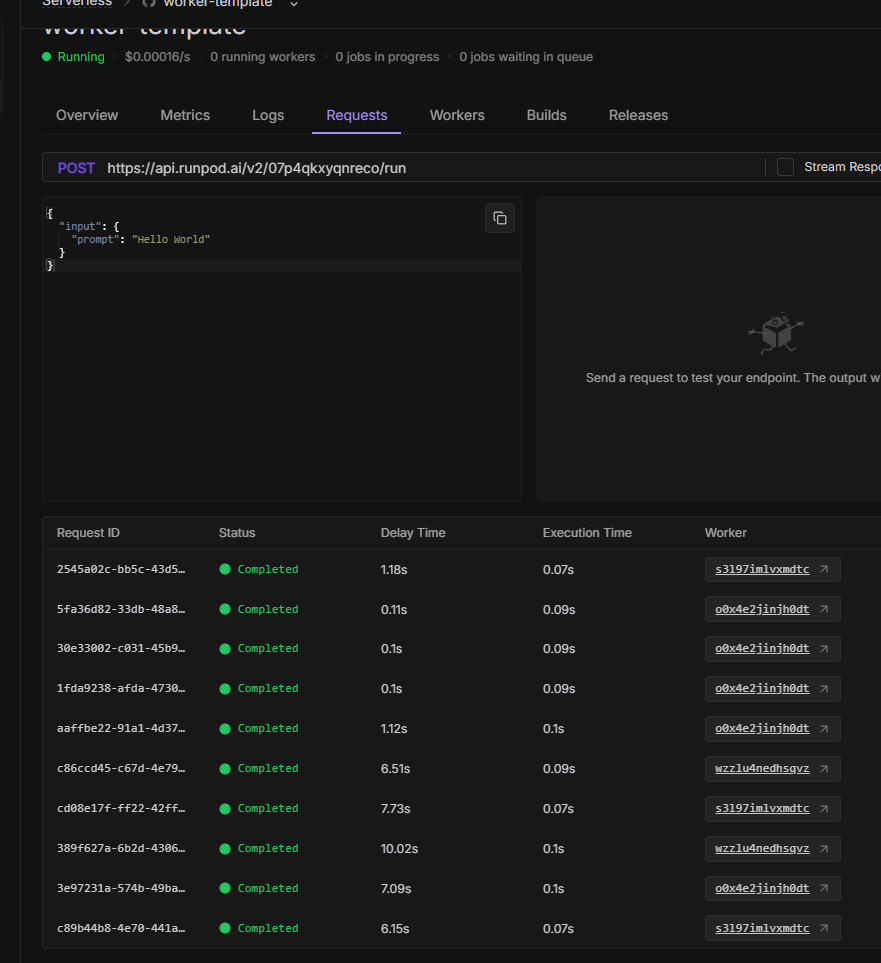Open worker link in the 30e33002 row
This screenshot has height=963, width=881.
tap(772, 649)
